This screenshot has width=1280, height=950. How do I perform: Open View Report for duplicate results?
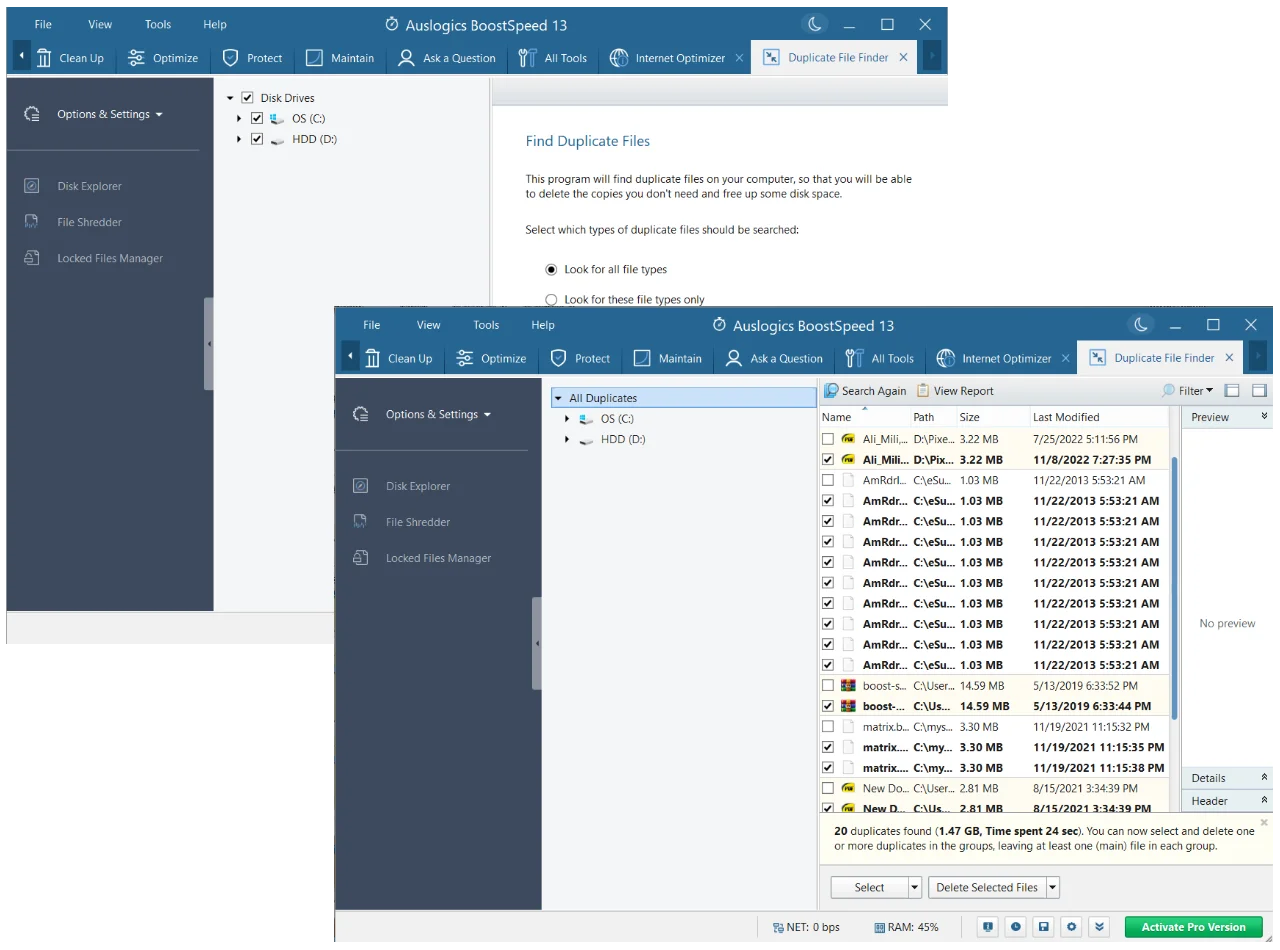click(x=955, y=391)
